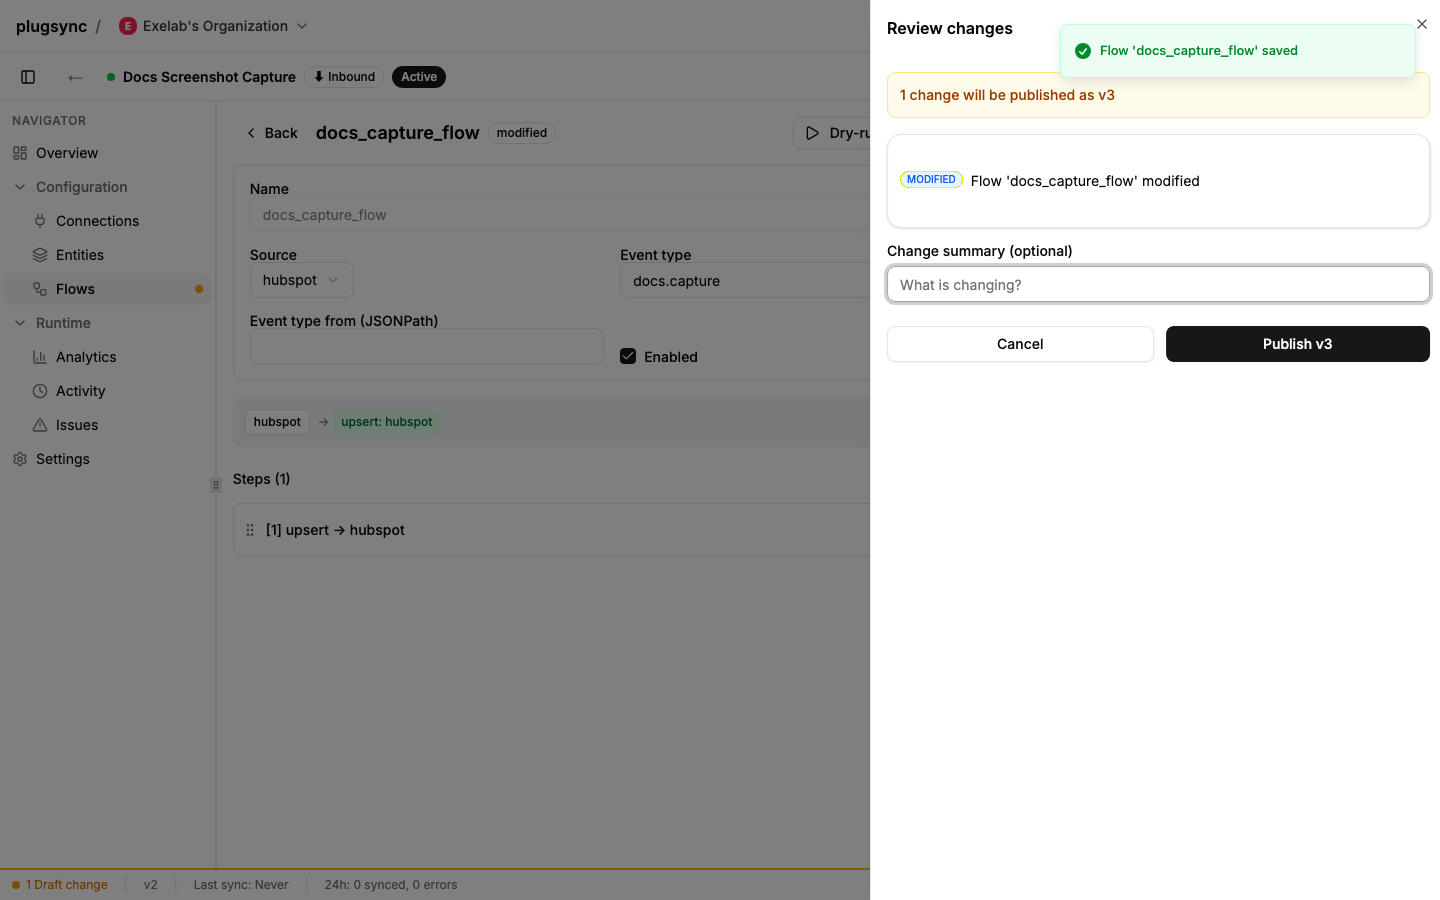Click the MODIFIED badge in change list

click(931, 180)
